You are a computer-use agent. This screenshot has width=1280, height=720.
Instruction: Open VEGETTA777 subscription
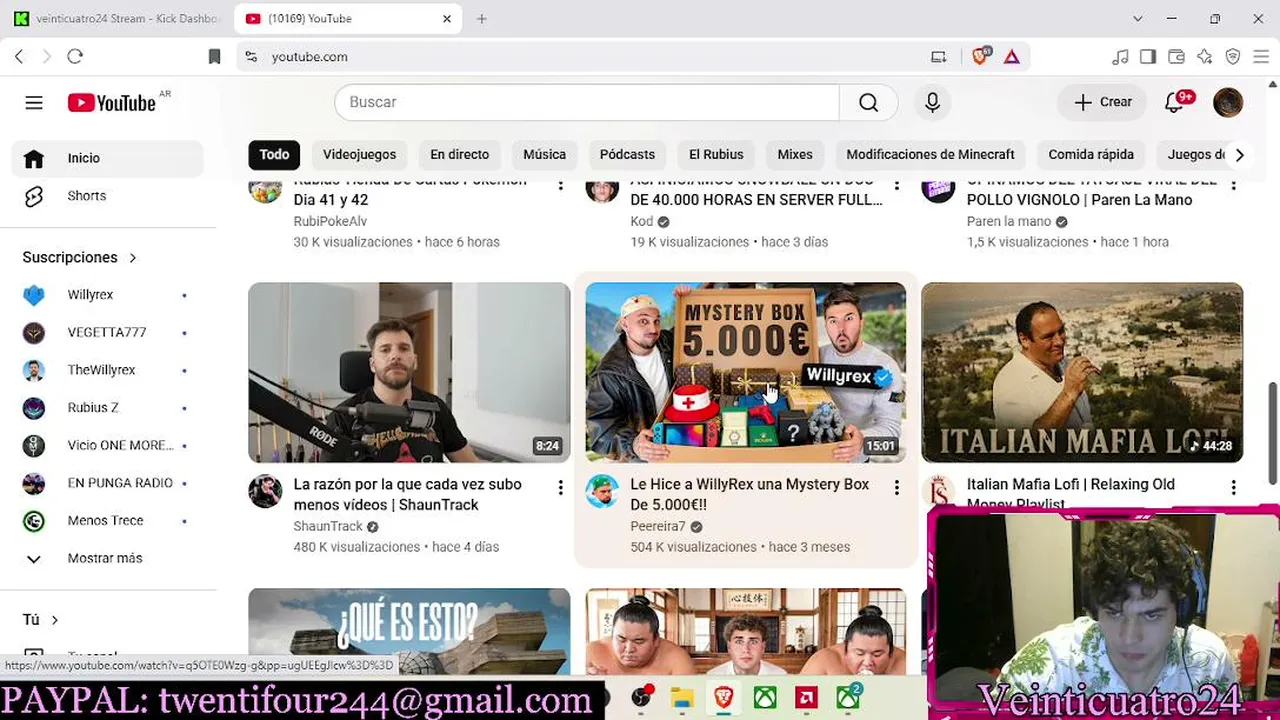coord(108,332)
